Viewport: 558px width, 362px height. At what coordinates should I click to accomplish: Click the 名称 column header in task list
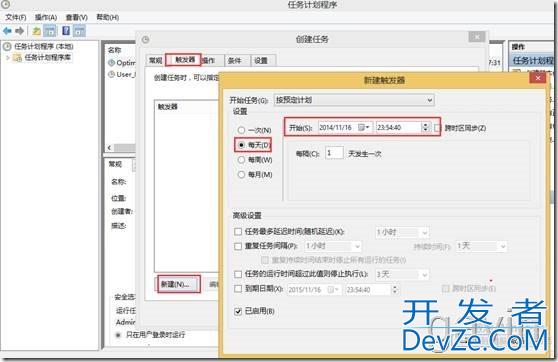pos(115,50)
